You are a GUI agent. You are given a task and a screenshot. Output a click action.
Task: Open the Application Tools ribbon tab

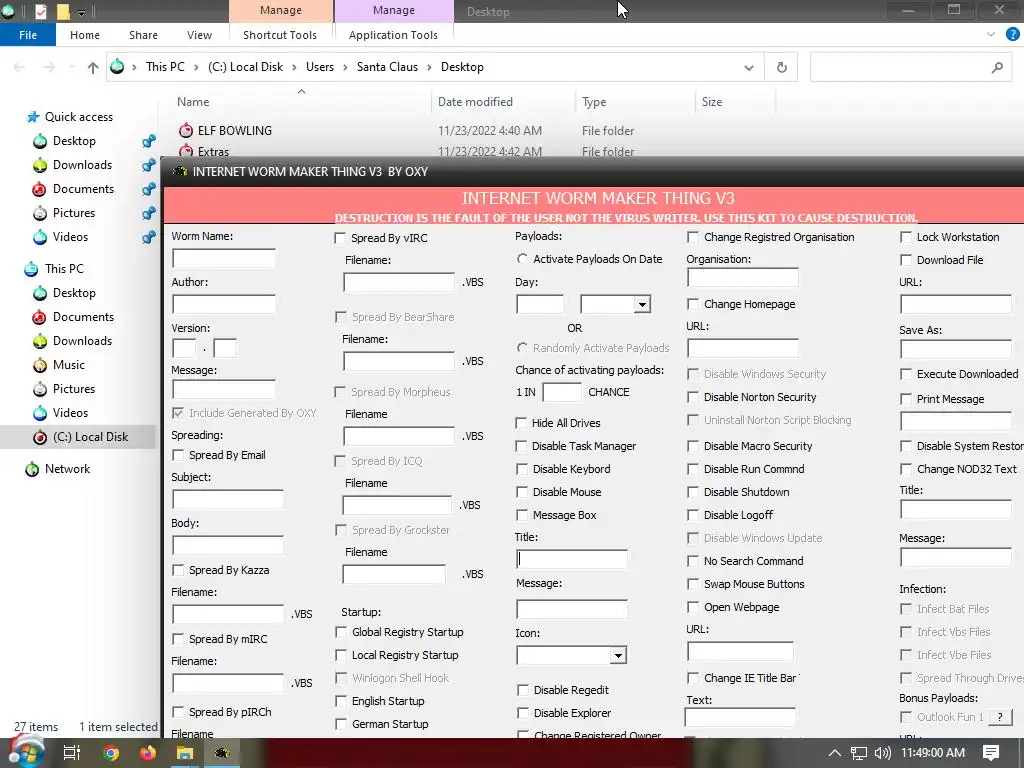[x=393, y=35]
